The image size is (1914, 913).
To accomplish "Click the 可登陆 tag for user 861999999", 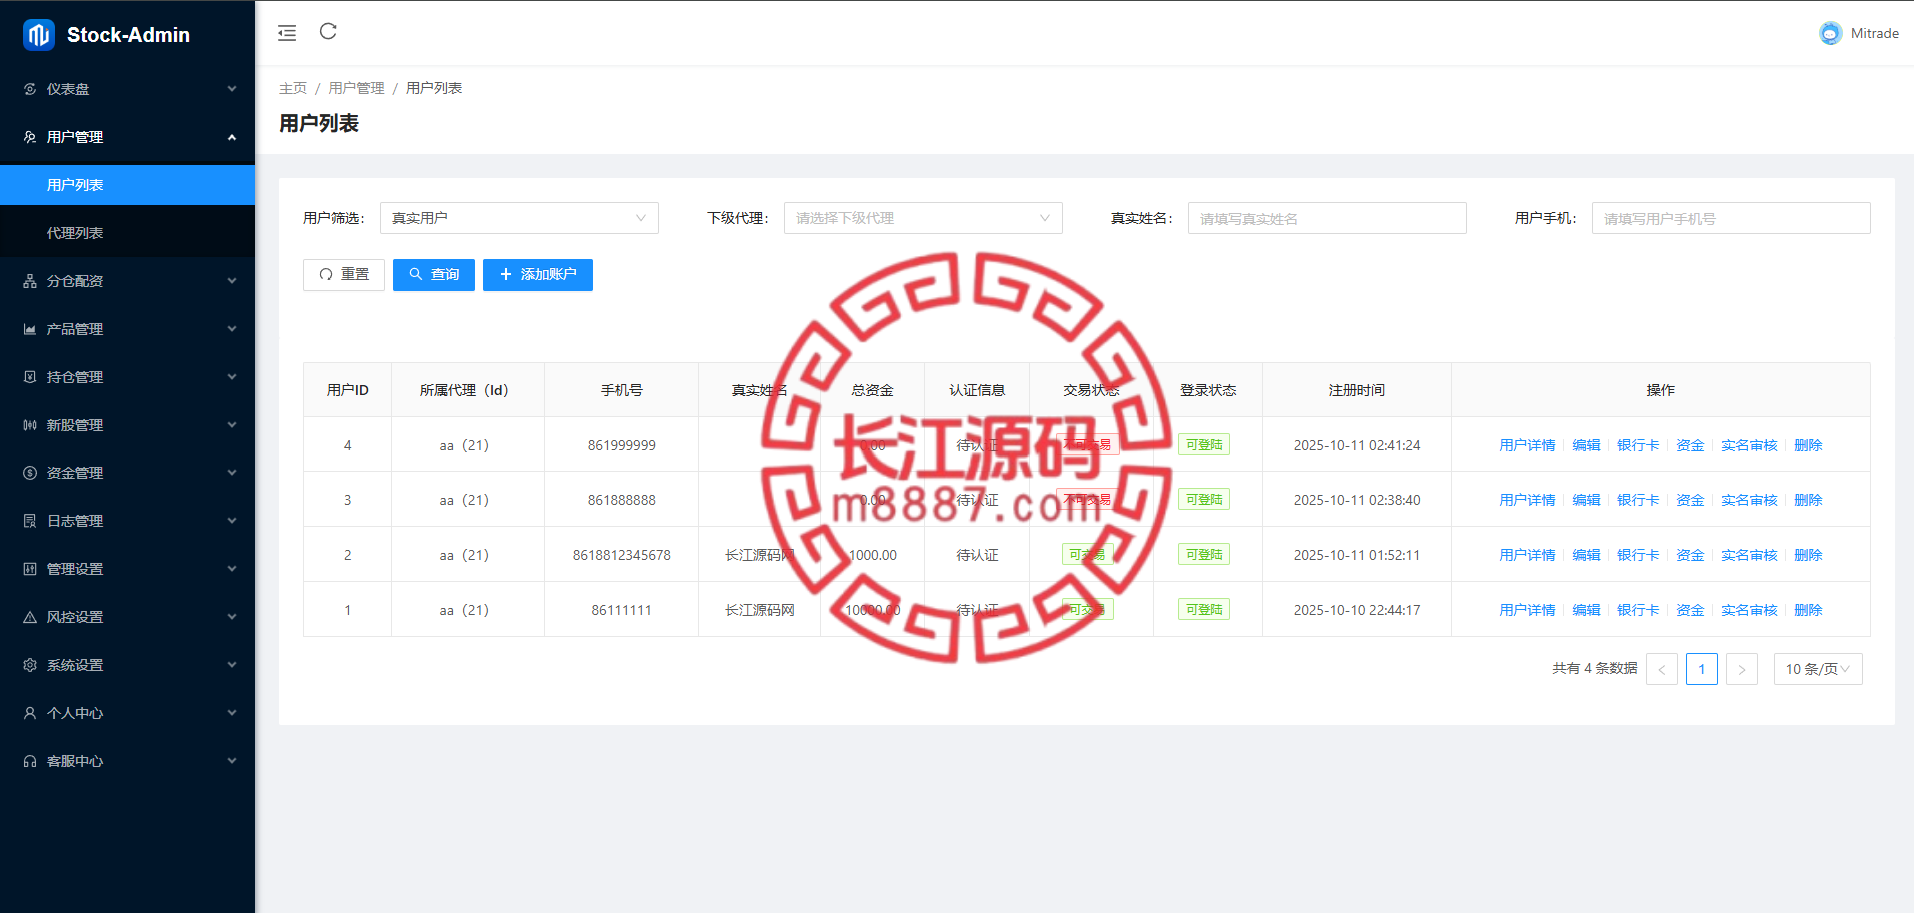I will click(x=1204, y=445).
